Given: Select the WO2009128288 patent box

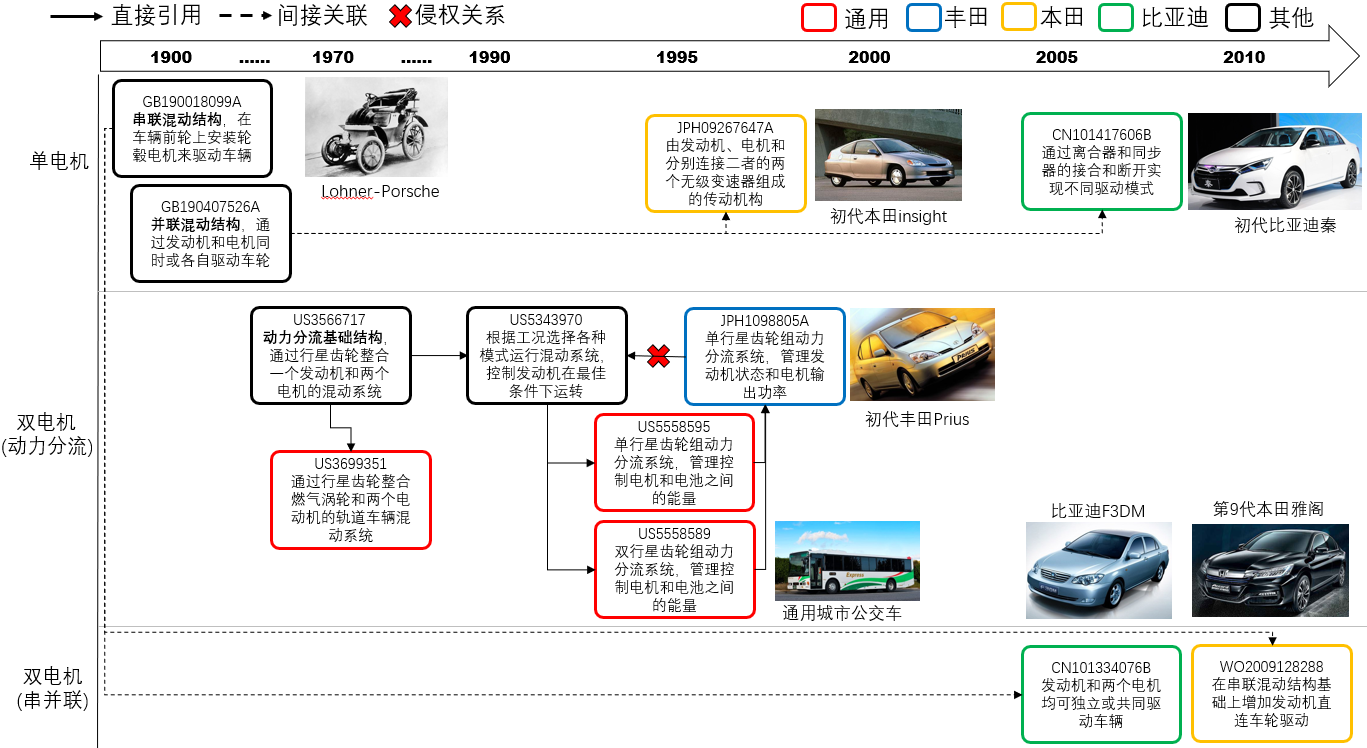Looking at the screenshot, I should [x=1272, y=693].
